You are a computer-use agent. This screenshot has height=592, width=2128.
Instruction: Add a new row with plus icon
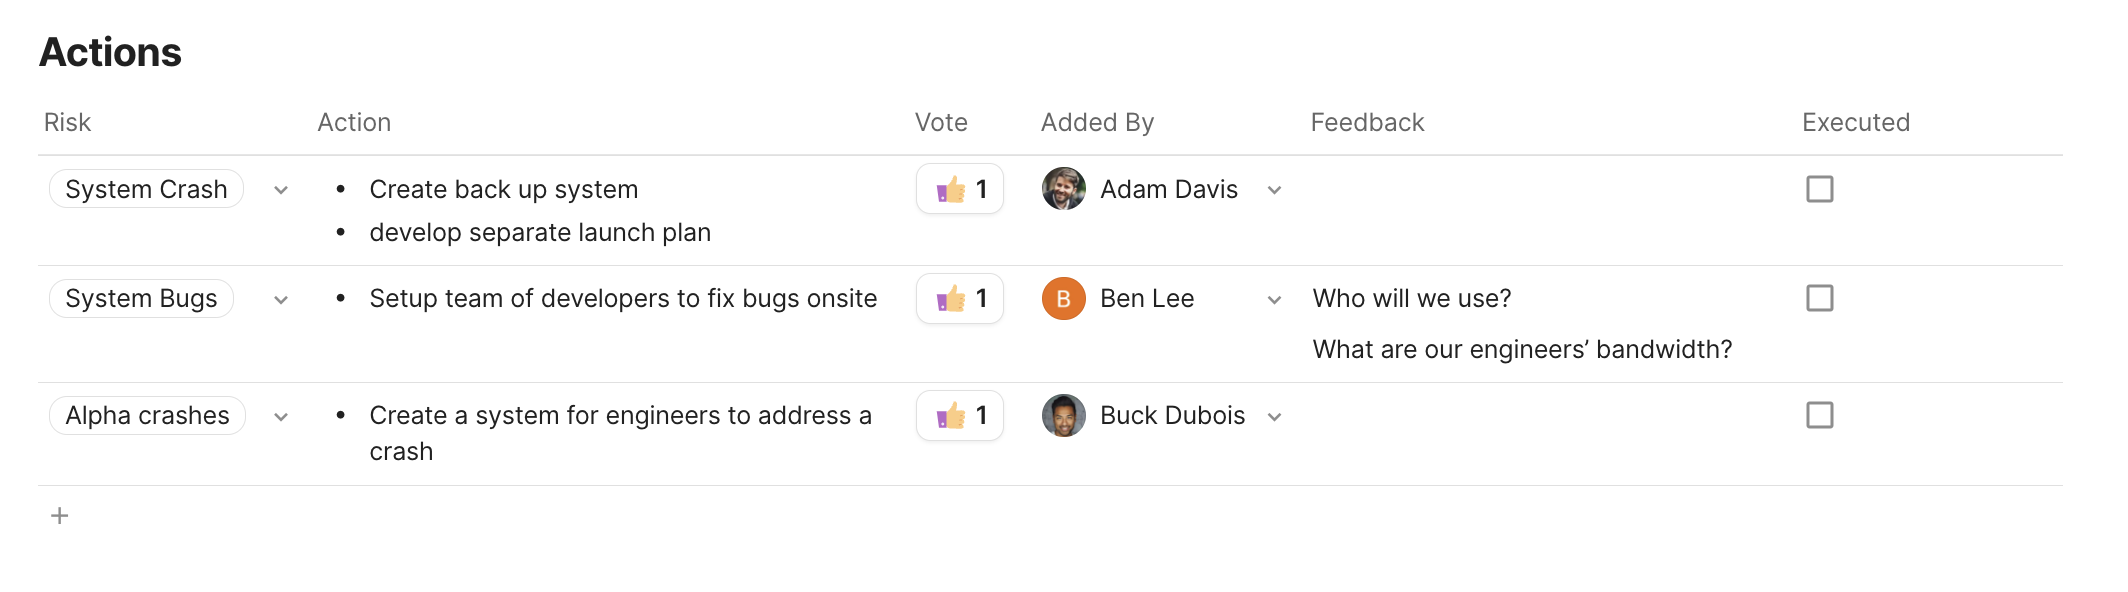(60, 516)
